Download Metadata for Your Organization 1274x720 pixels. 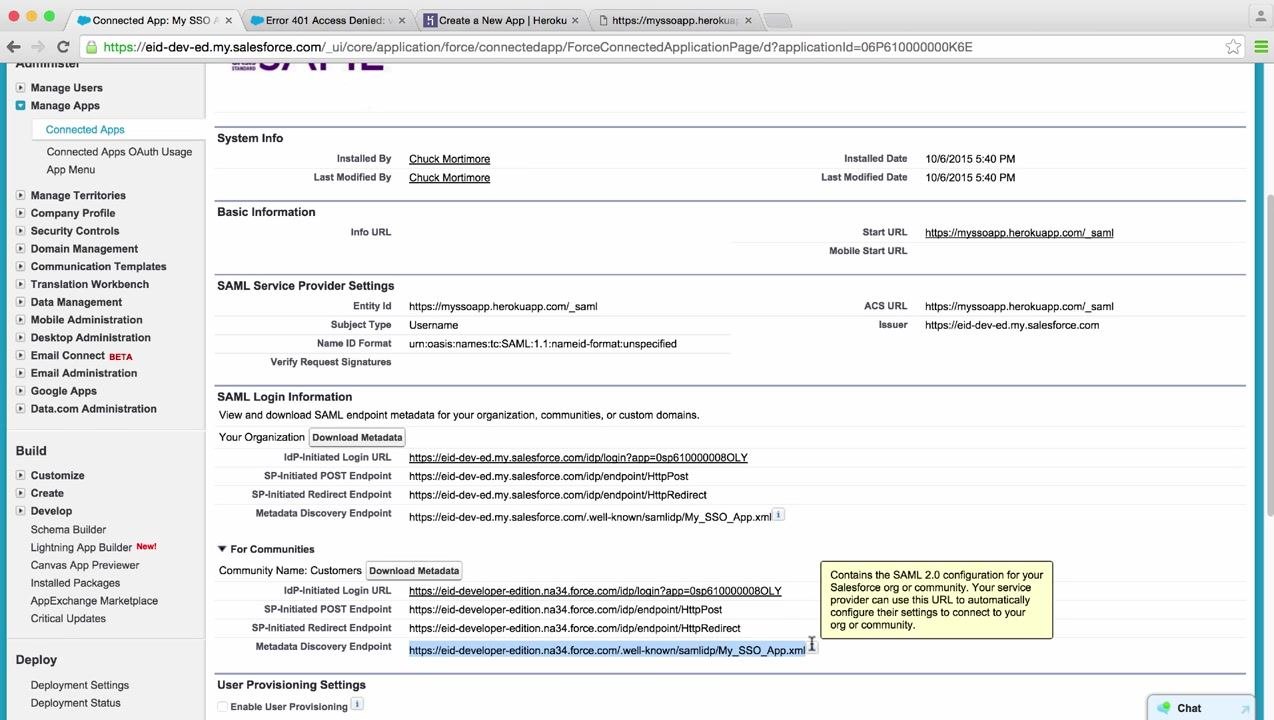click(x=357, y=438)
